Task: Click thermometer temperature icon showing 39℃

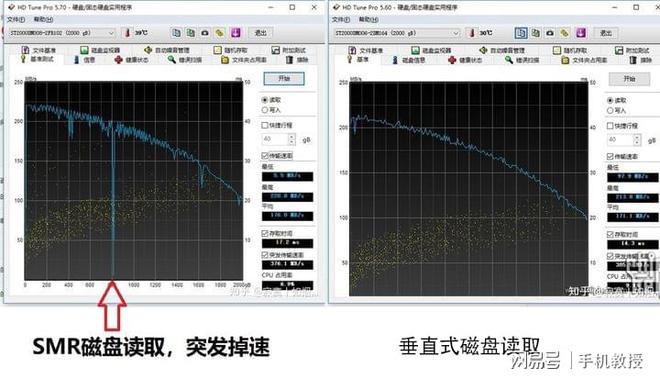Action: click(127, 33)
